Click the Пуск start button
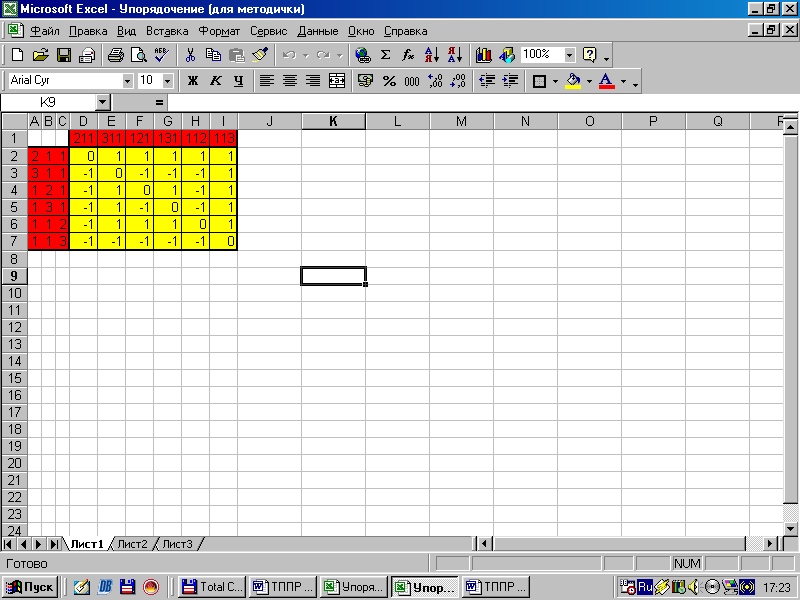 tap(30, 587)
